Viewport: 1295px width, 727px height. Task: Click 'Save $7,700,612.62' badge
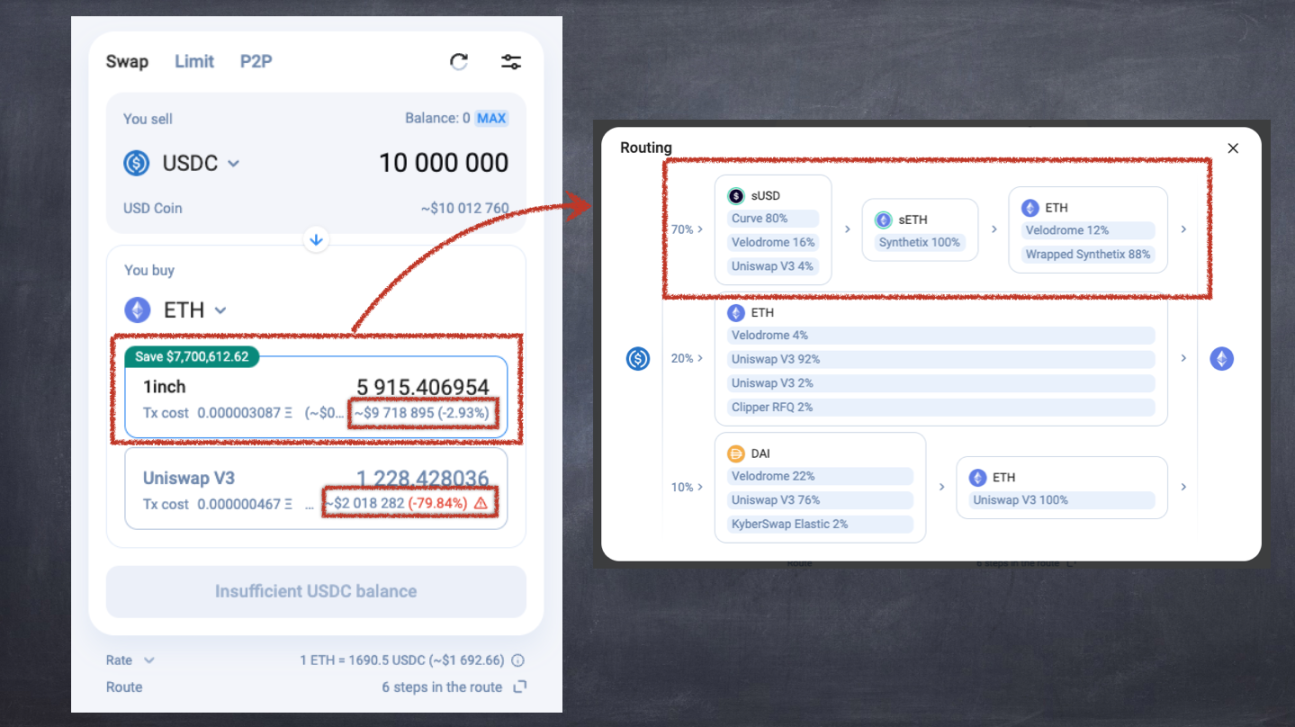pos(192,356)
